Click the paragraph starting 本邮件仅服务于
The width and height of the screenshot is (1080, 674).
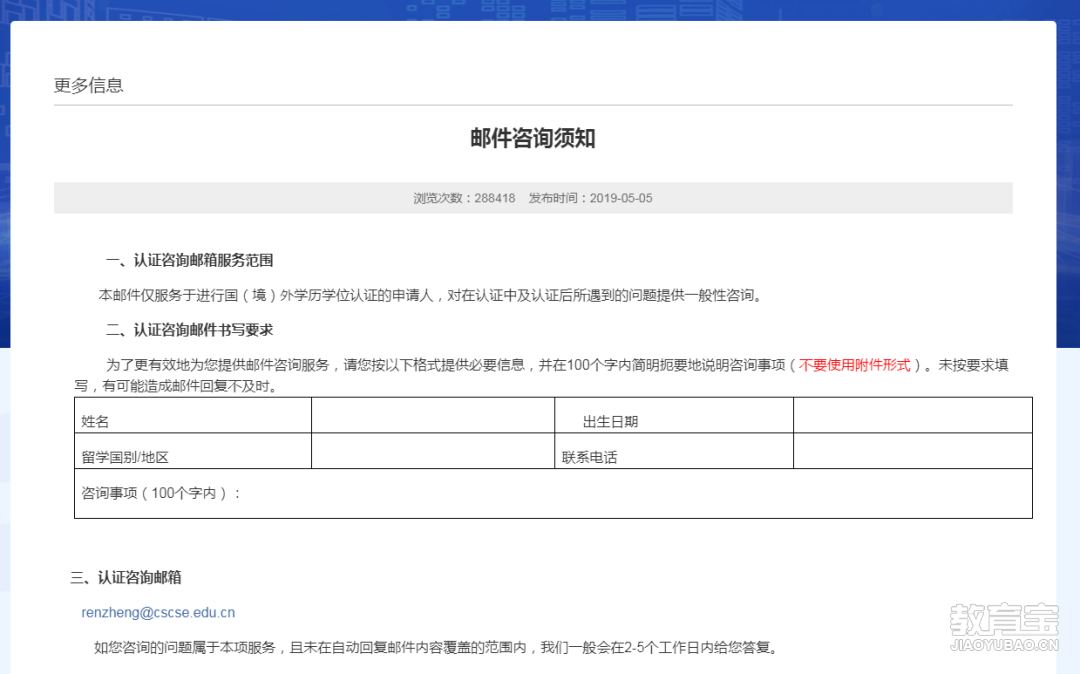[432, 295]
